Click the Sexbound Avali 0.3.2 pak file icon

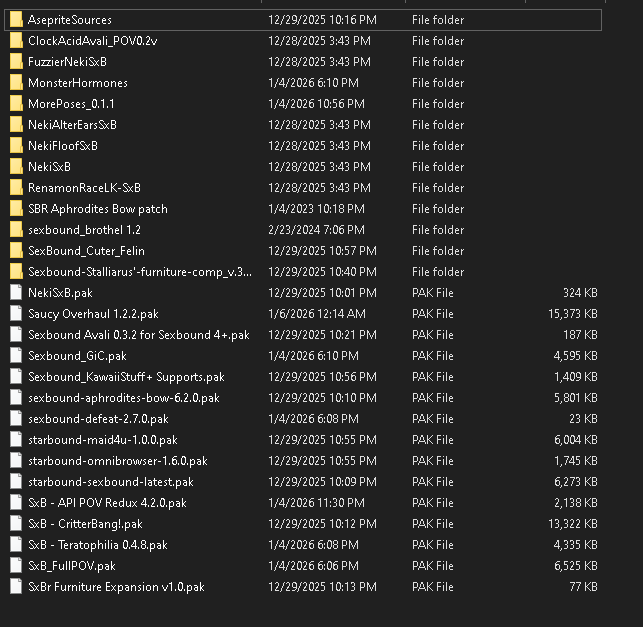tap(16, 335)
